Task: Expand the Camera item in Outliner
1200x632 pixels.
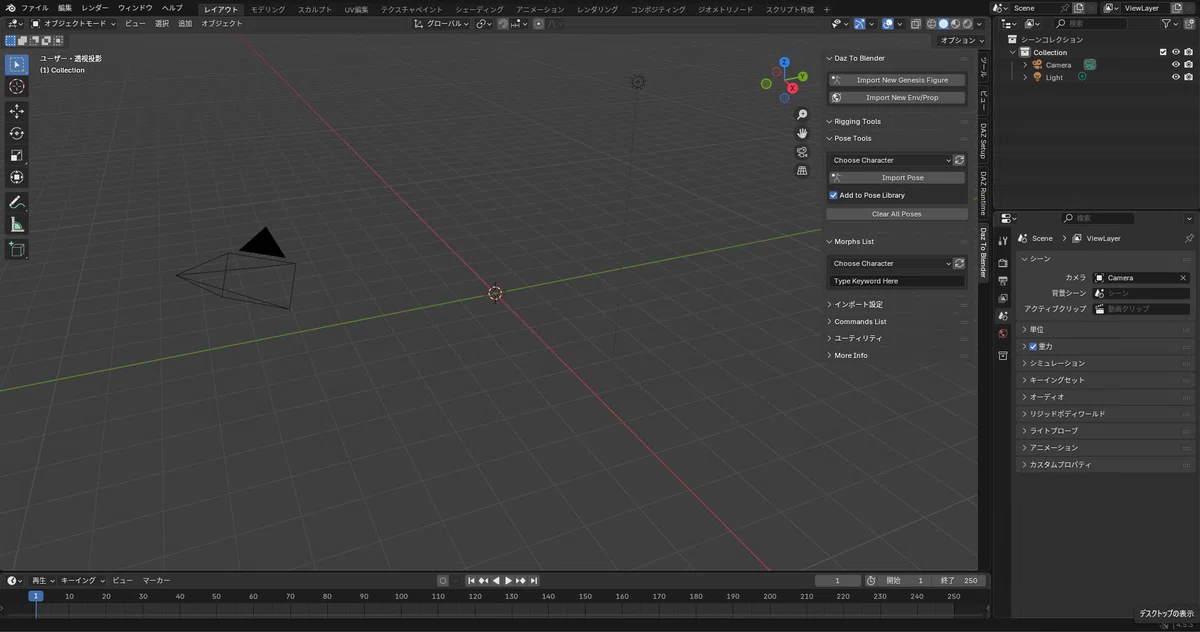Action: 1025,65
